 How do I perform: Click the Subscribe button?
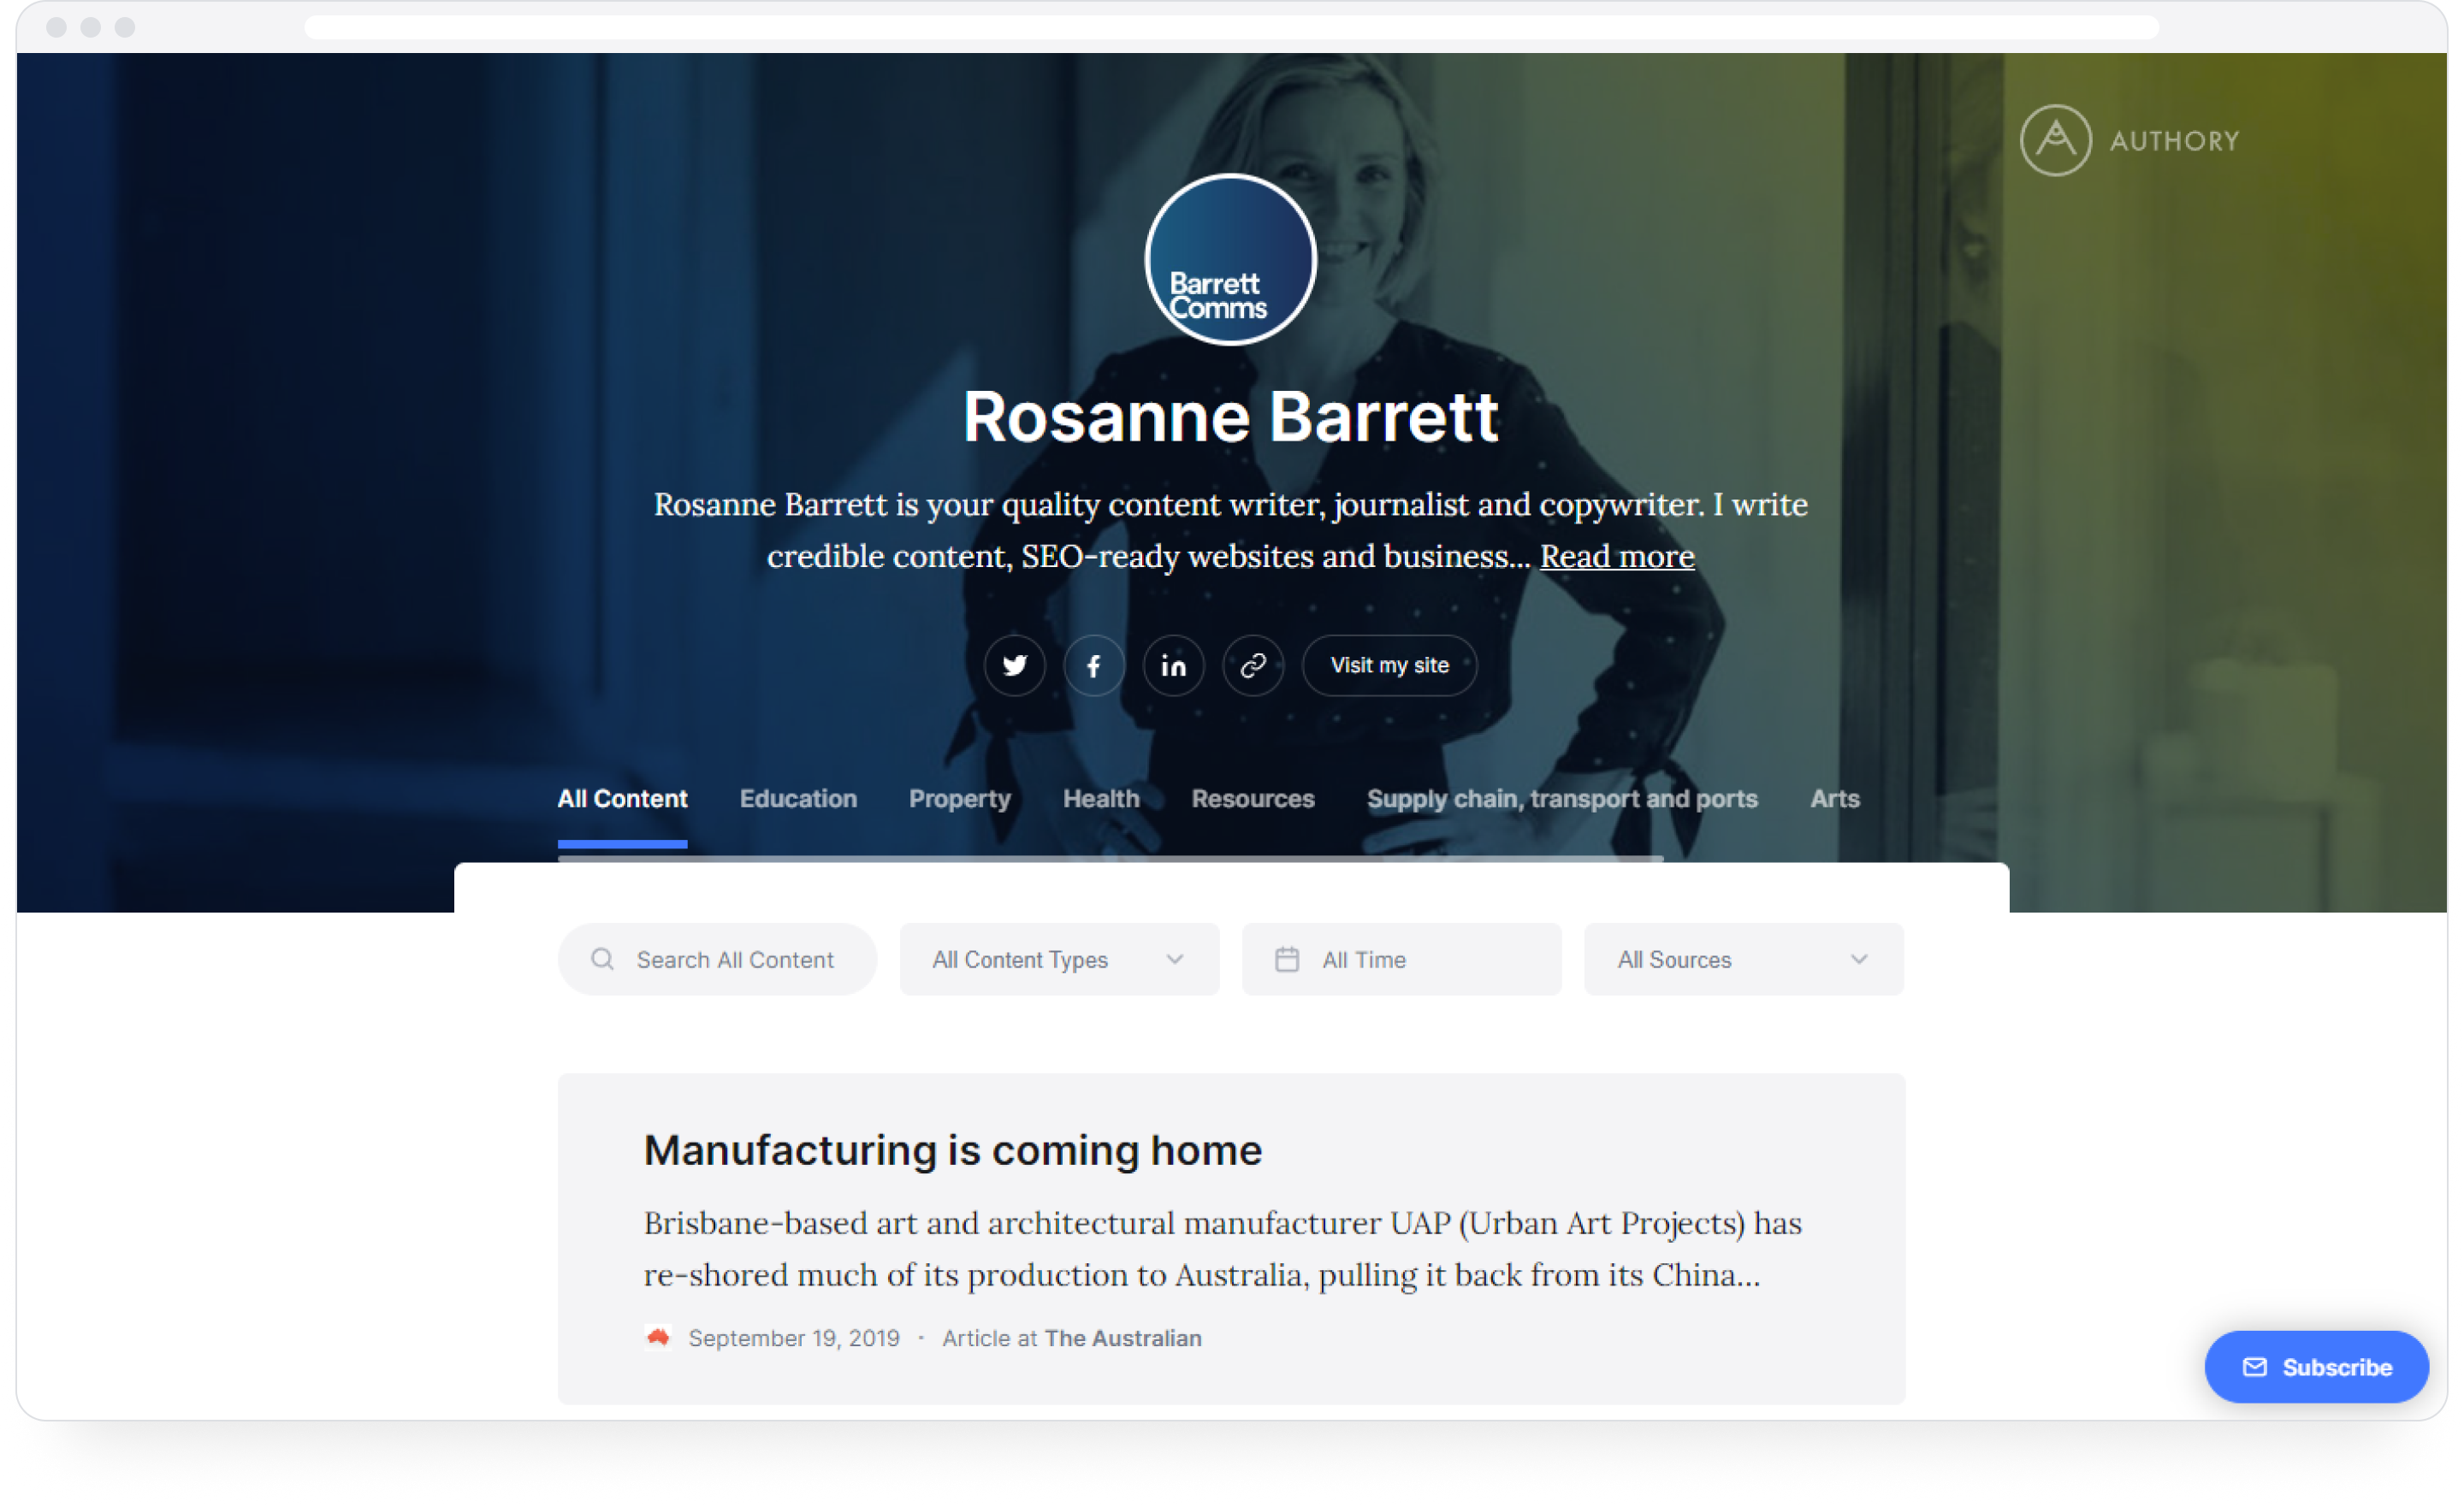tap(2315, 1367)
